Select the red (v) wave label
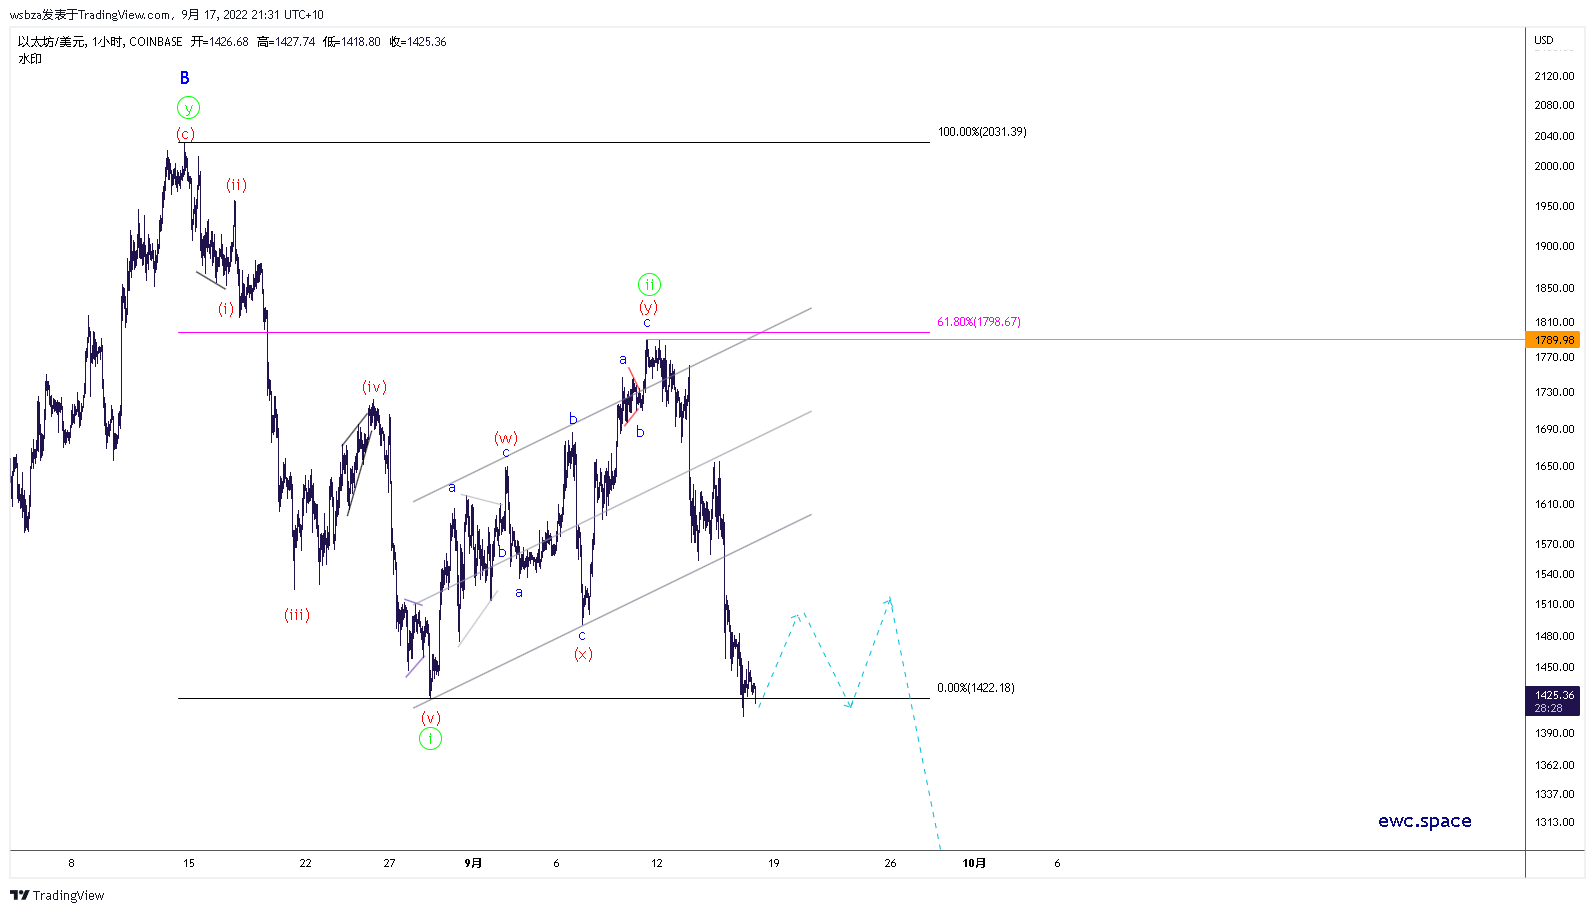1595x913 pixels. pyautogui.click(x=430, y=718)
